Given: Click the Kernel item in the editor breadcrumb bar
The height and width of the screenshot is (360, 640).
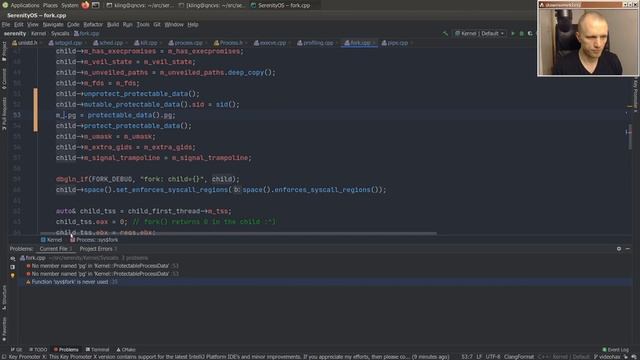Looking at the screenshot, I should pos(51,240).
